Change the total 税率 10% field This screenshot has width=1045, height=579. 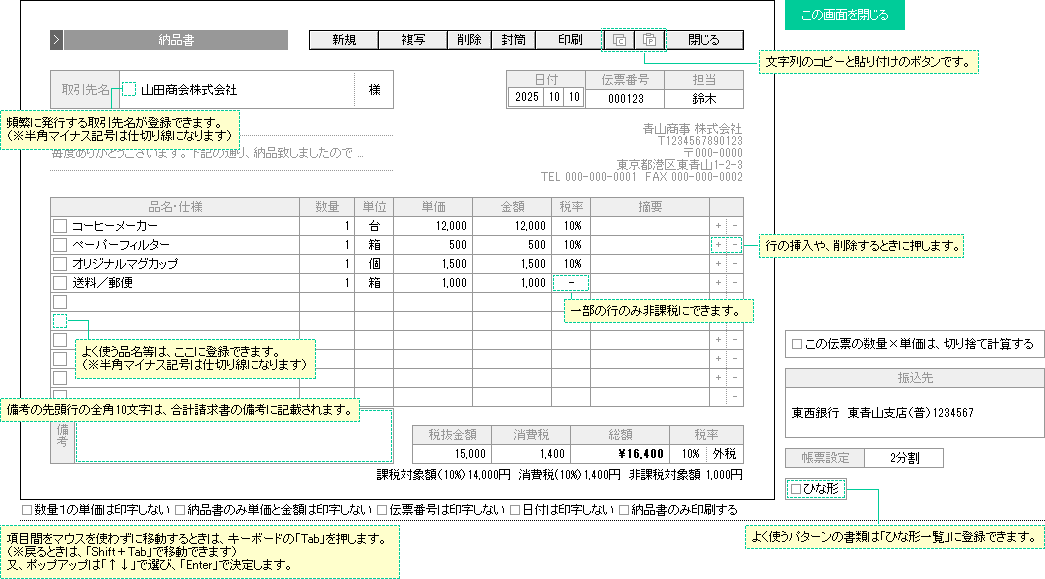tap(690, 454)
